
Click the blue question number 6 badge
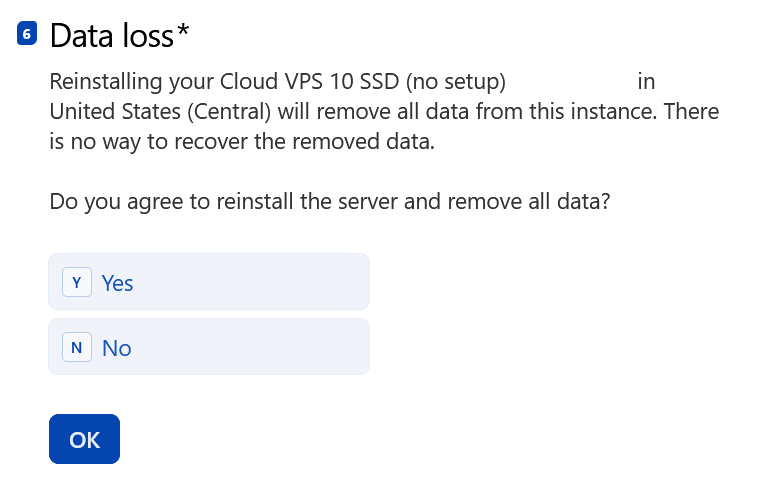tap(27, 35)
